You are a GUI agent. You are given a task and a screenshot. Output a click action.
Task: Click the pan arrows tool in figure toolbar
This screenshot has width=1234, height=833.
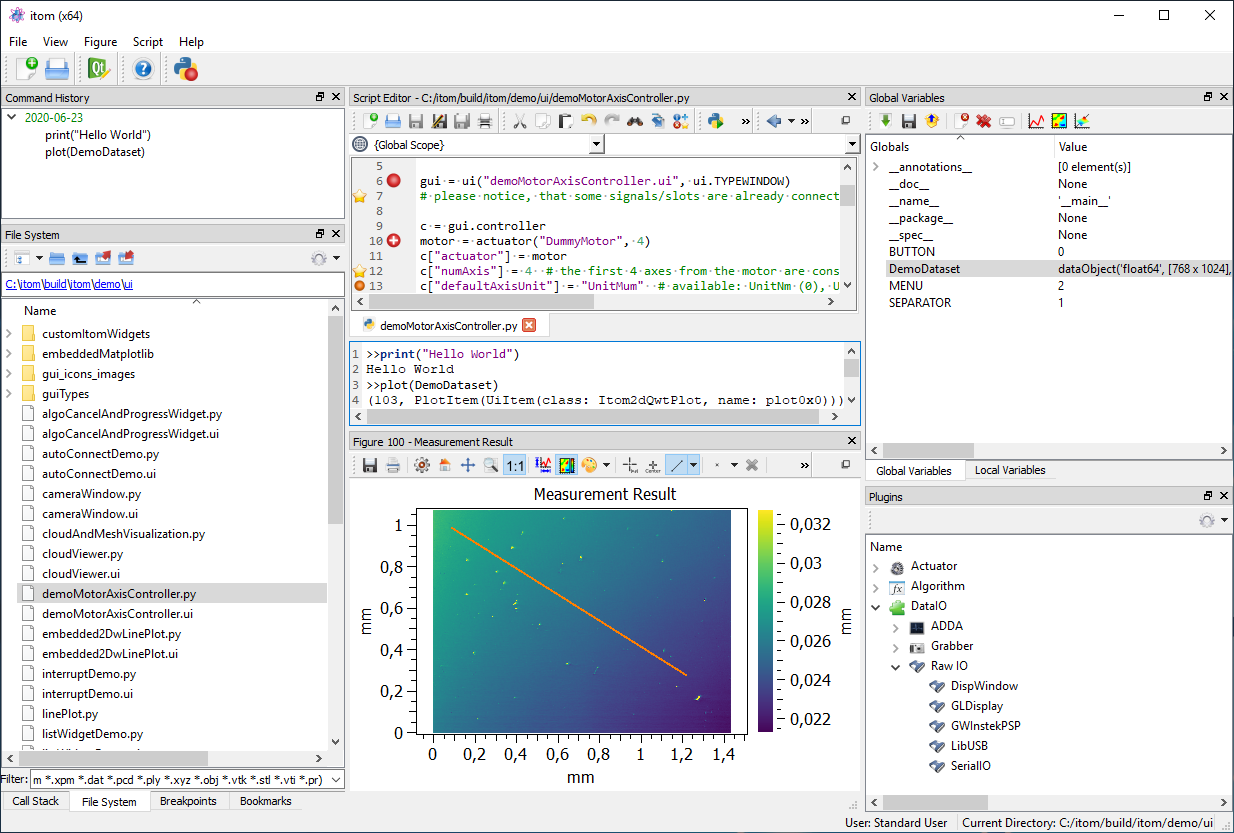[468, 465]
